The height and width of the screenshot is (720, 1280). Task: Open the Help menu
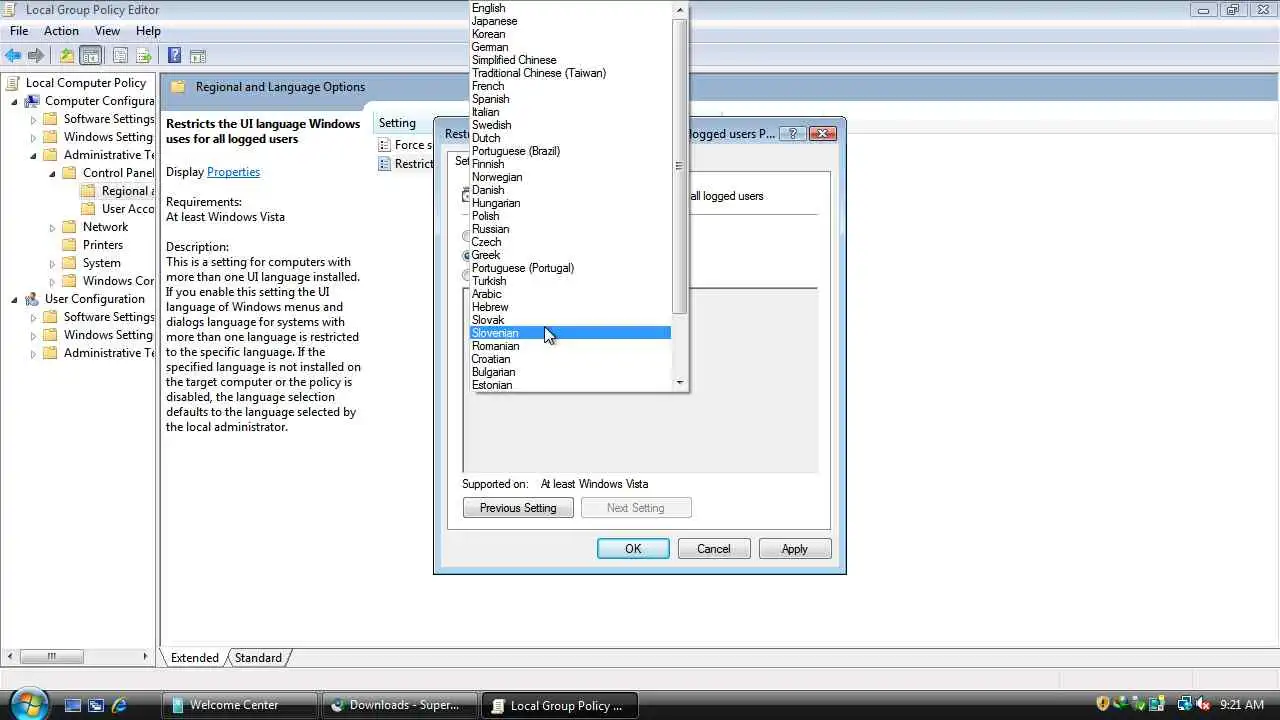(148, 31)
